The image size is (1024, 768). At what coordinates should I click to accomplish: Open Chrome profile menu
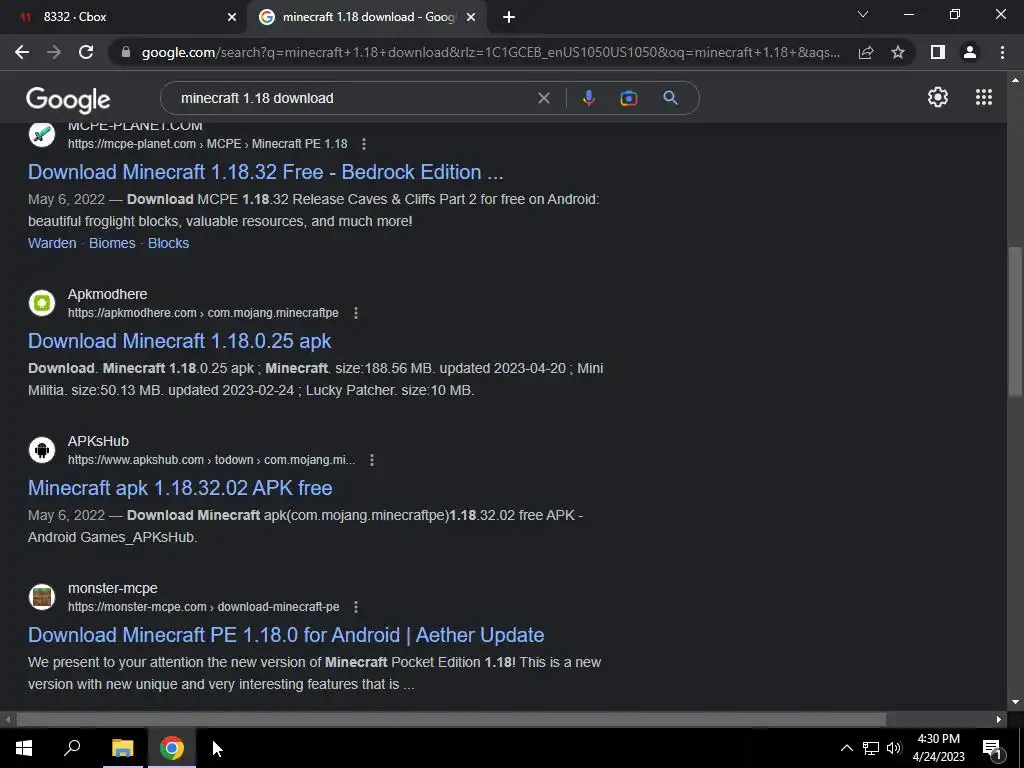pos(970,52)
